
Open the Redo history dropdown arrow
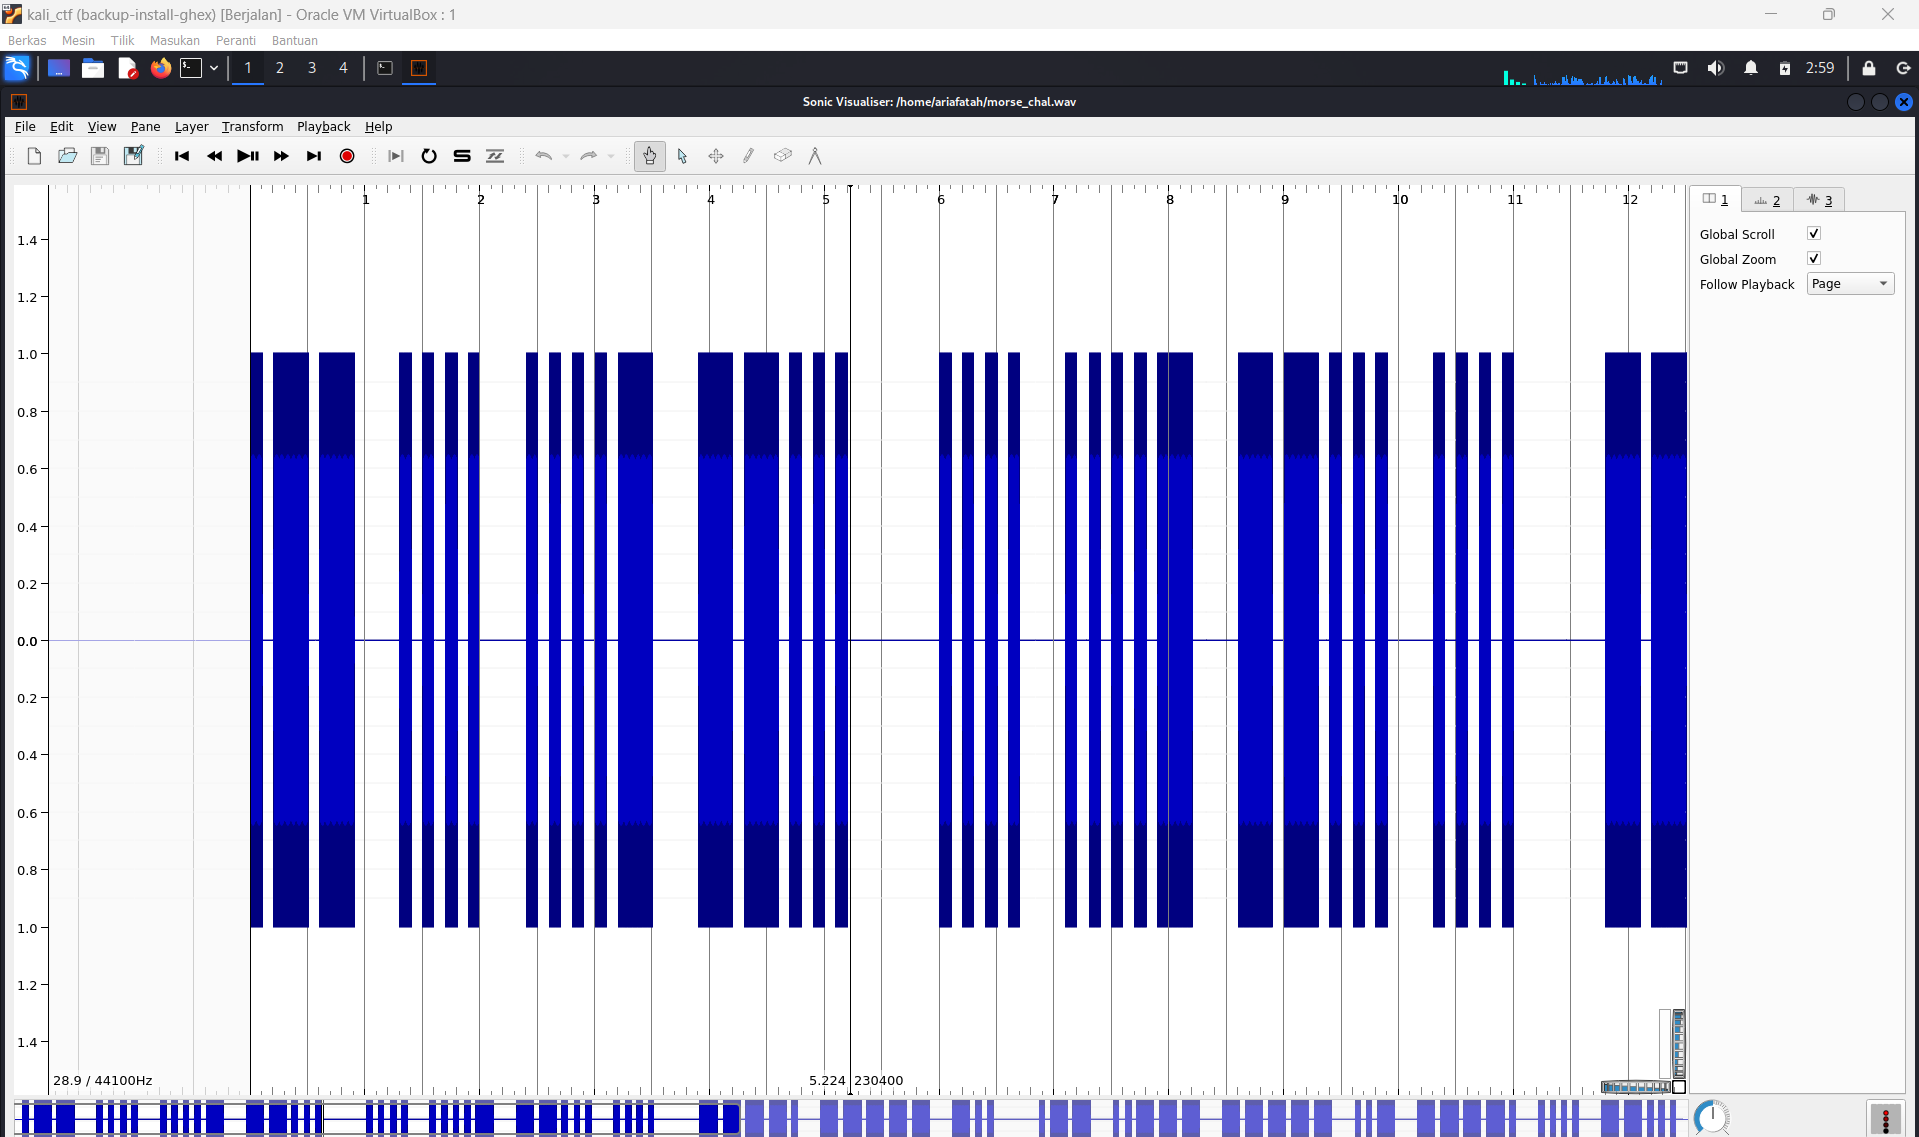click(x=611, y=156)
